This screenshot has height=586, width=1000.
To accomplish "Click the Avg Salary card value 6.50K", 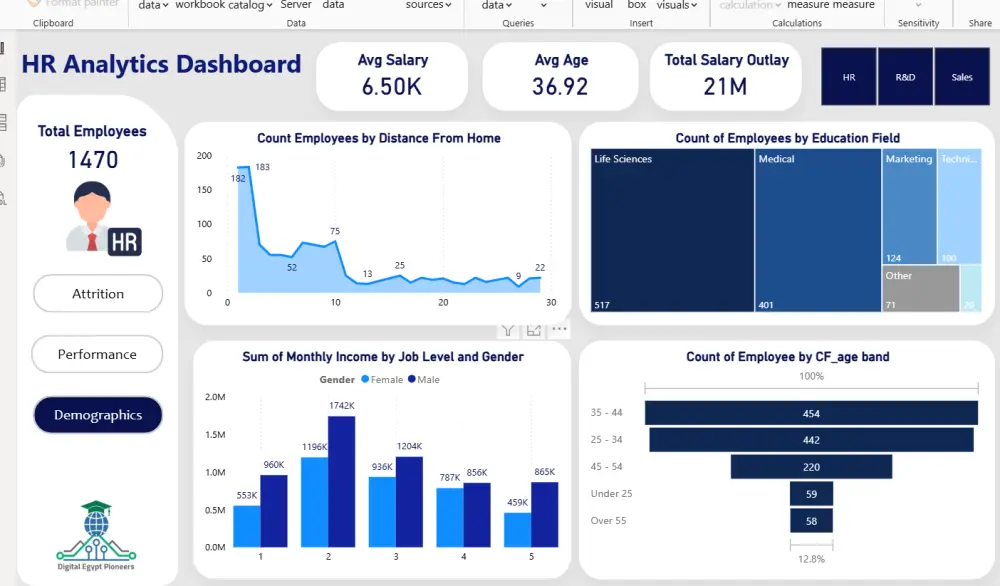I will (x=392, y=86).
